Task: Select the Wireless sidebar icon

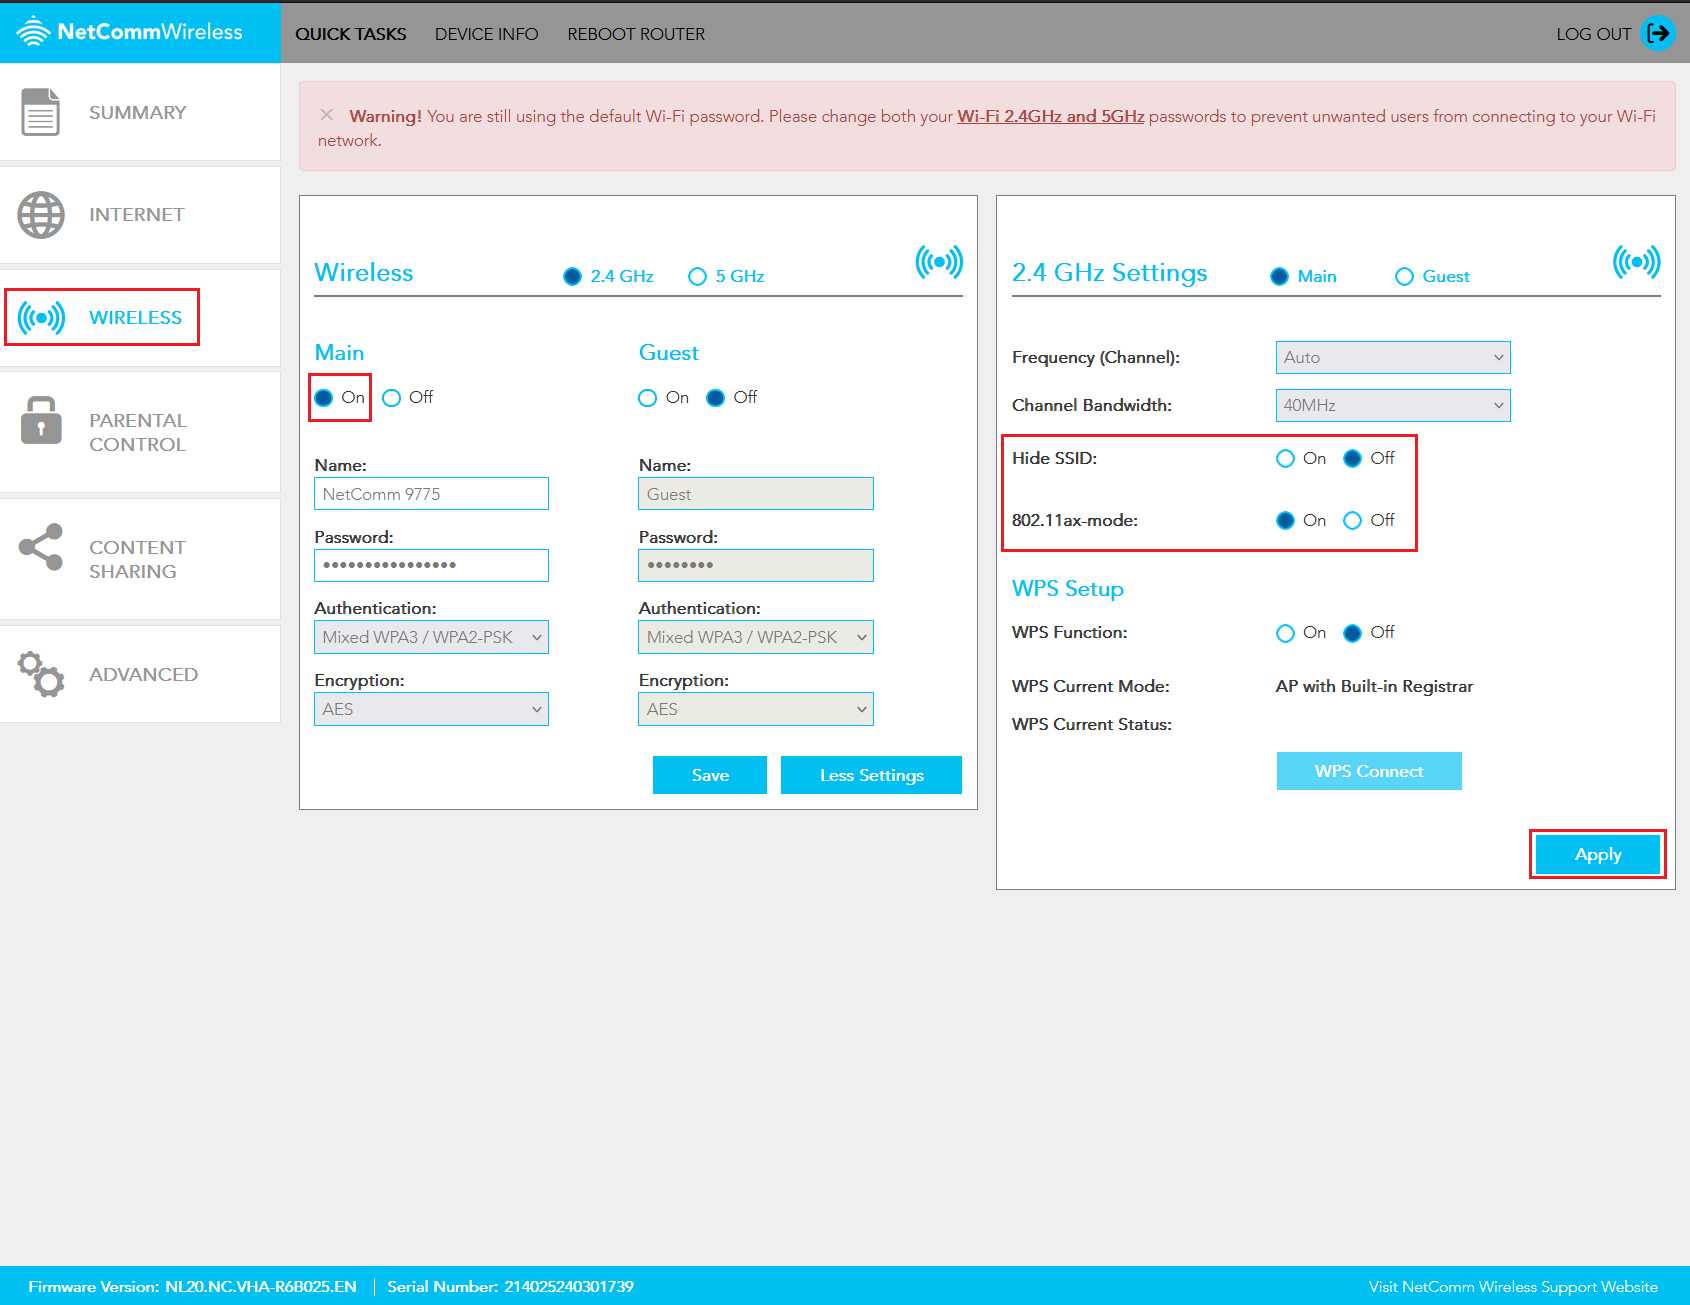Action: [40, 317]
